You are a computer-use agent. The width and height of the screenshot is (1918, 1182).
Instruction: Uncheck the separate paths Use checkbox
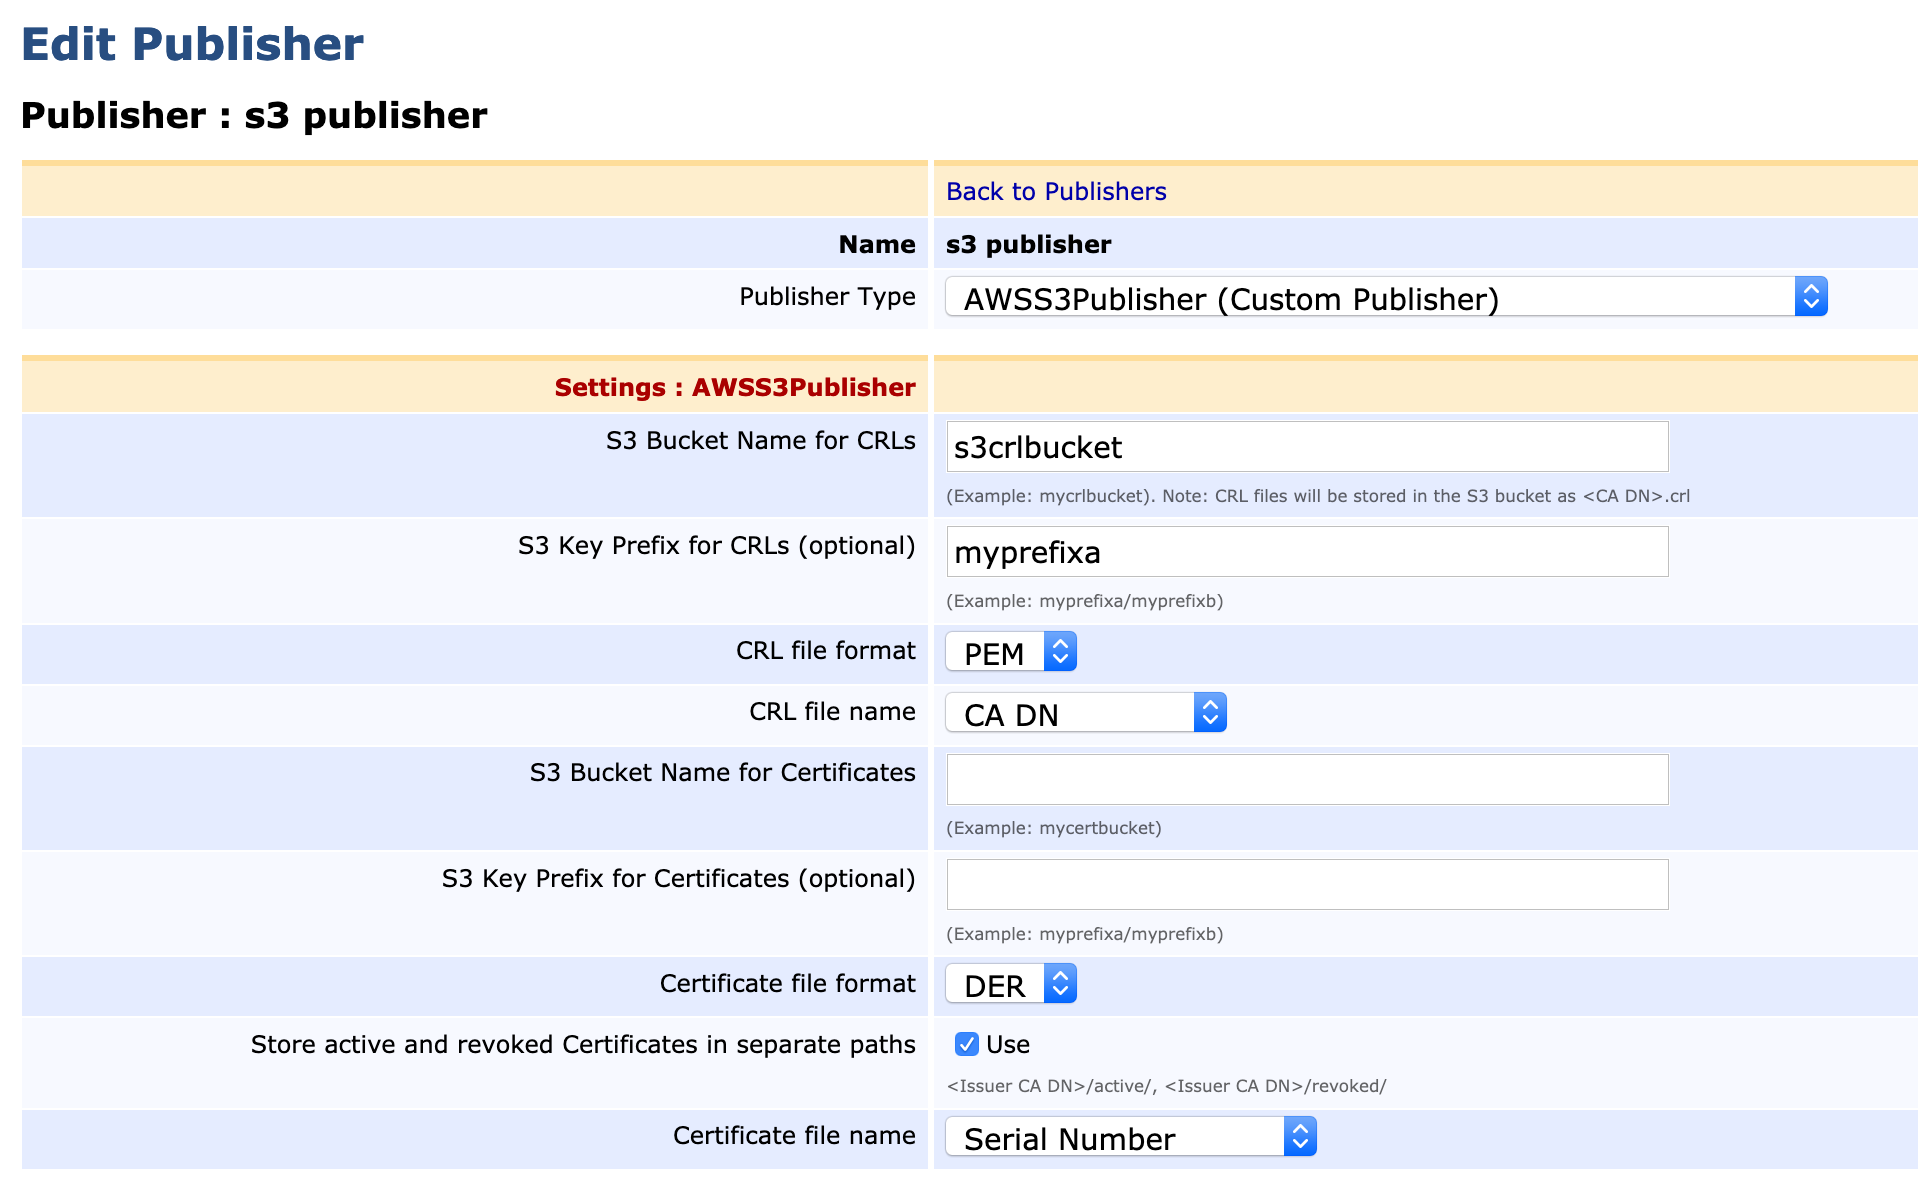click(x=966, y=1044)
